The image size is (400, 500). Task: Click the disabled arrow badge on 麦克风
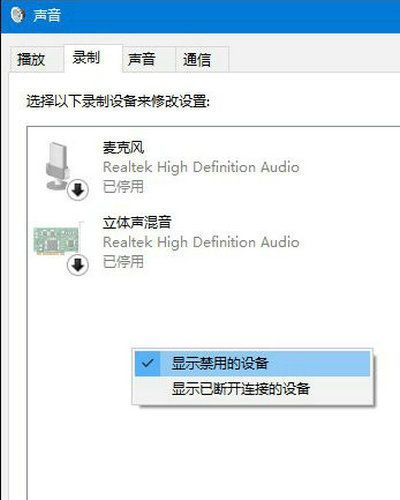click(77, 190)
